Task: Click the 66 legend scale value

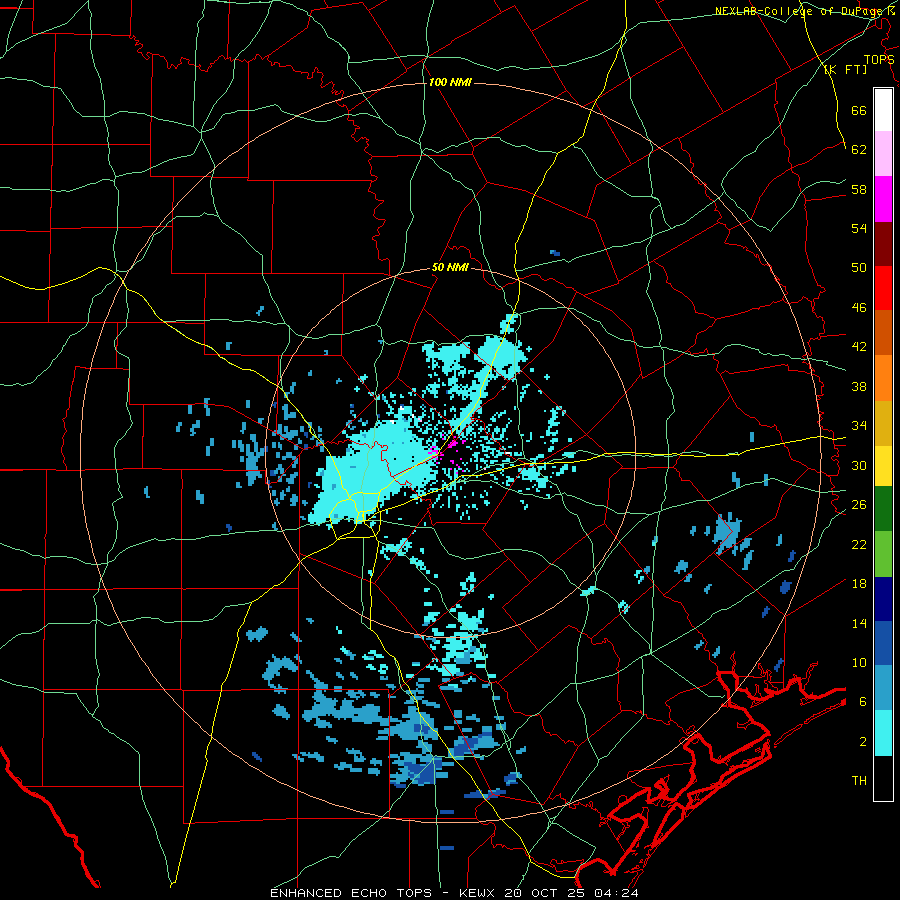Action: [x=859, y=111]
